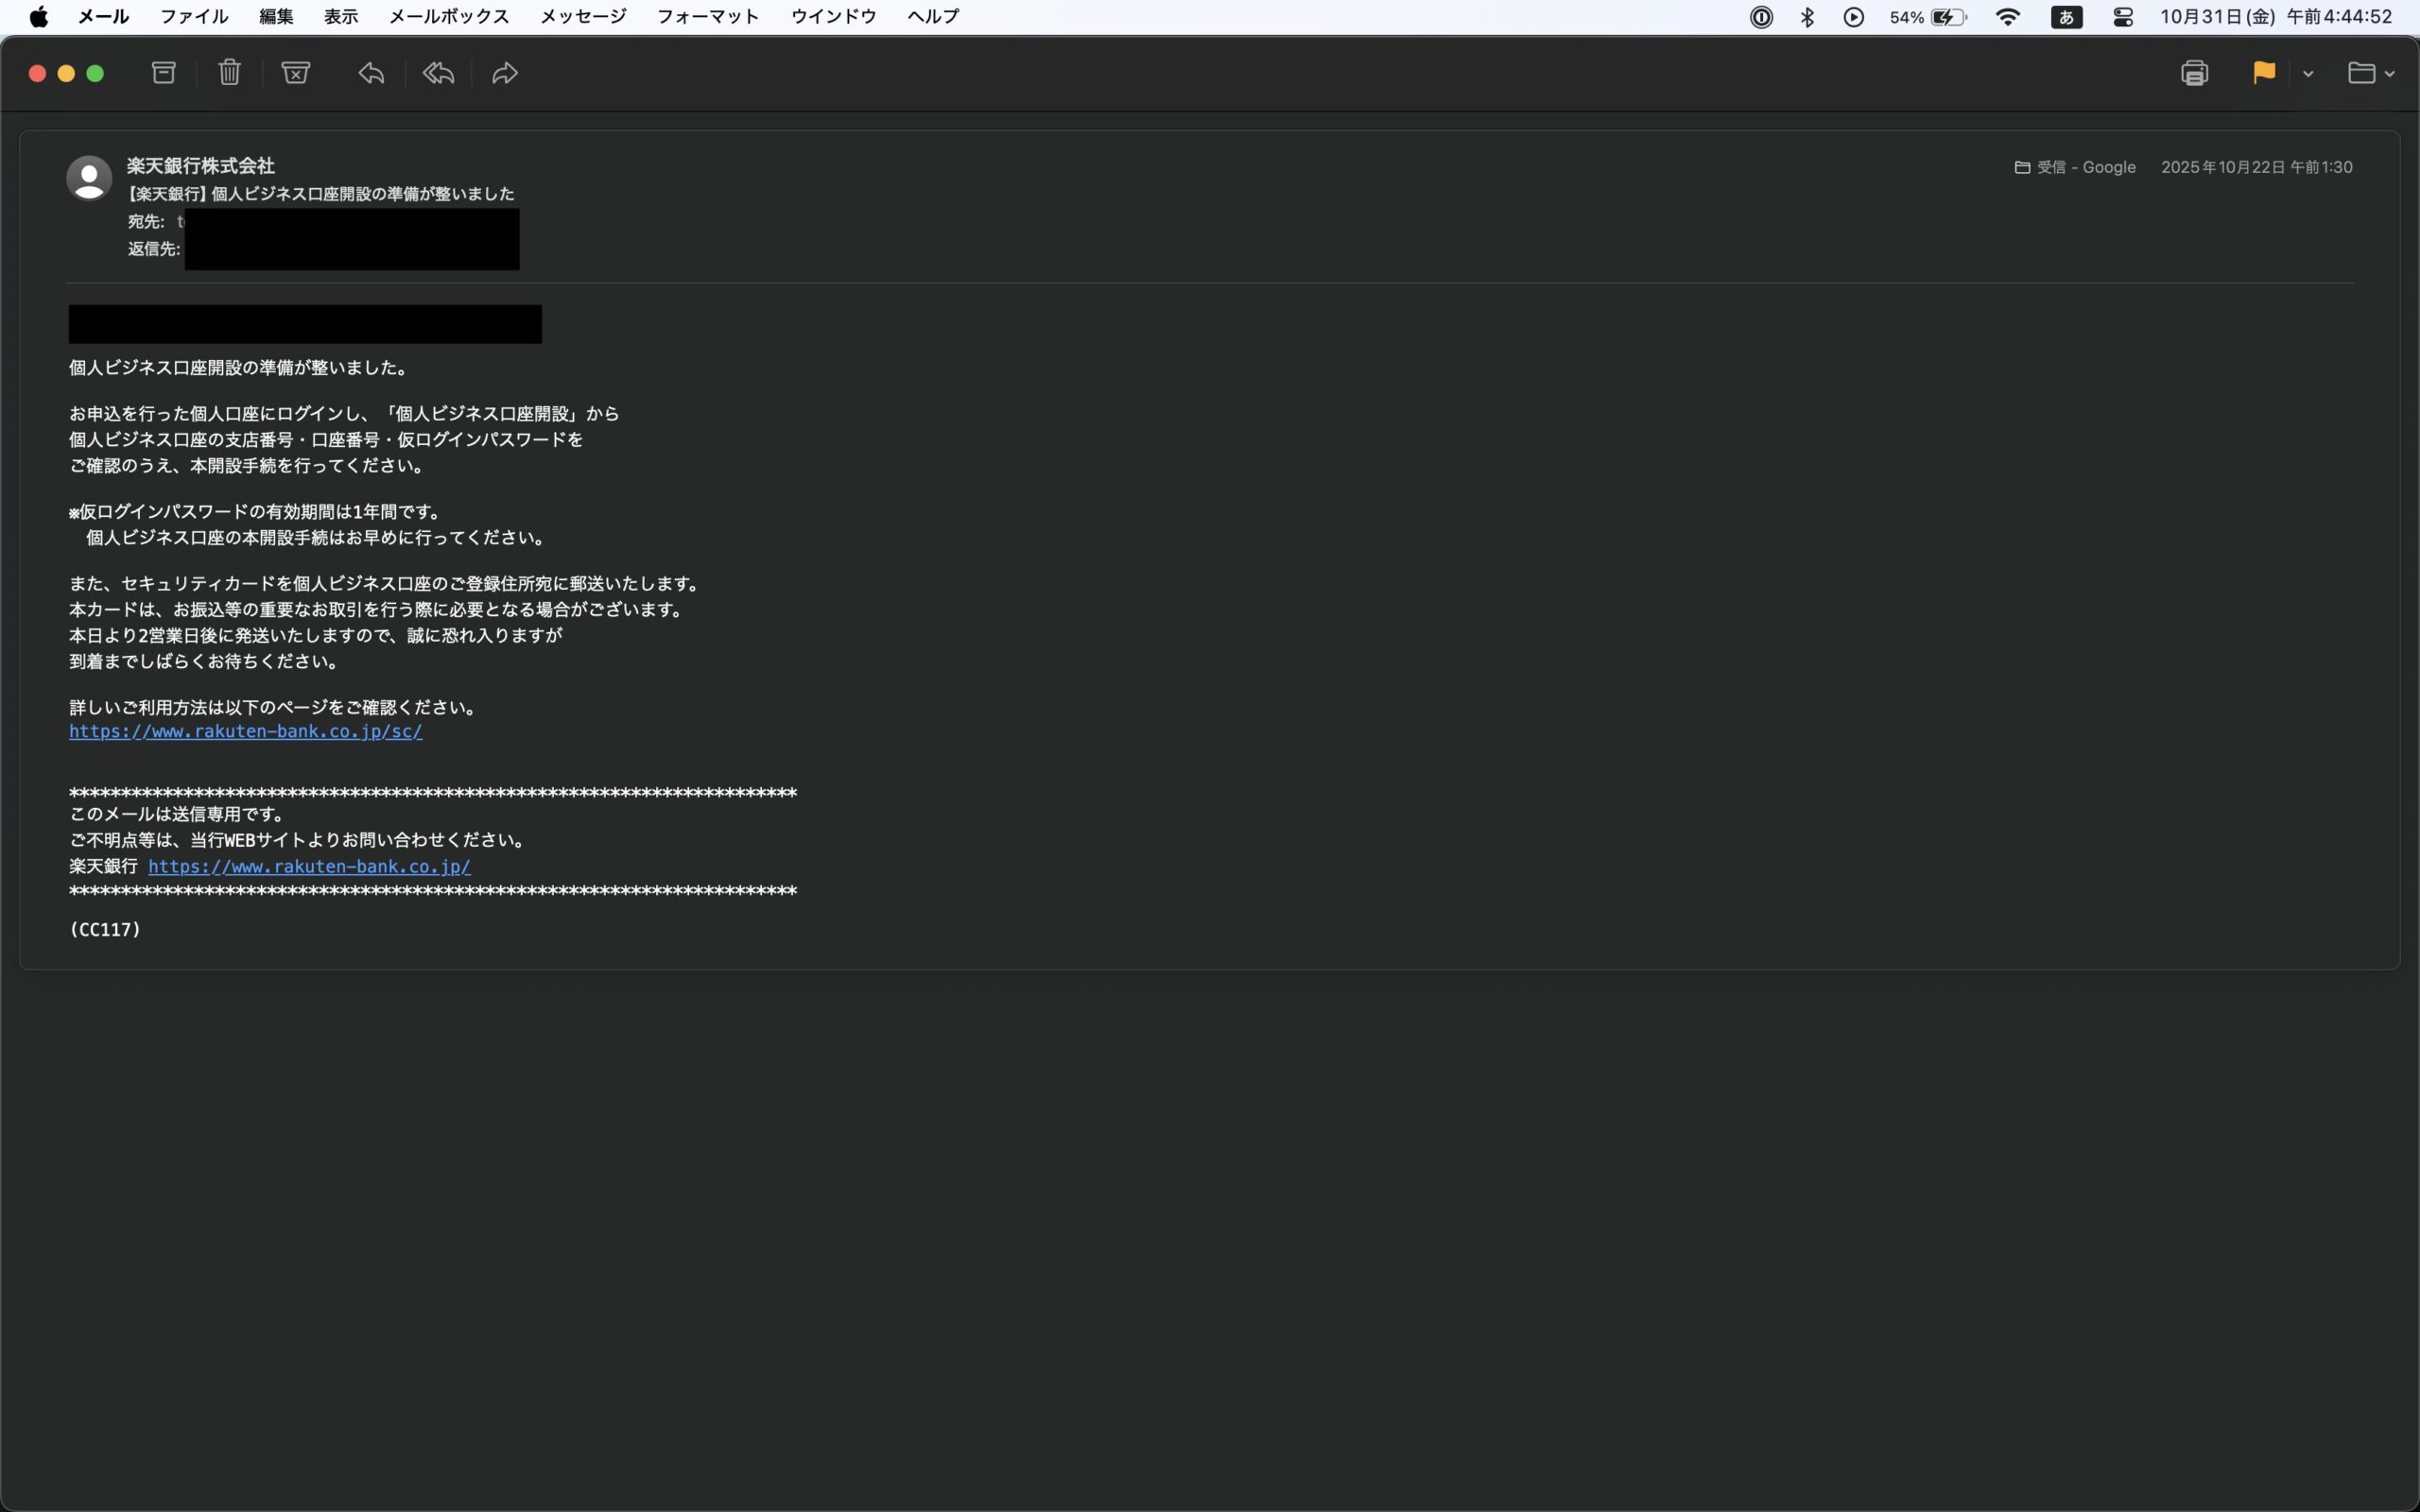Open the 表示 menu
Screen dimensions: 2420x1512
click(340, 17)
